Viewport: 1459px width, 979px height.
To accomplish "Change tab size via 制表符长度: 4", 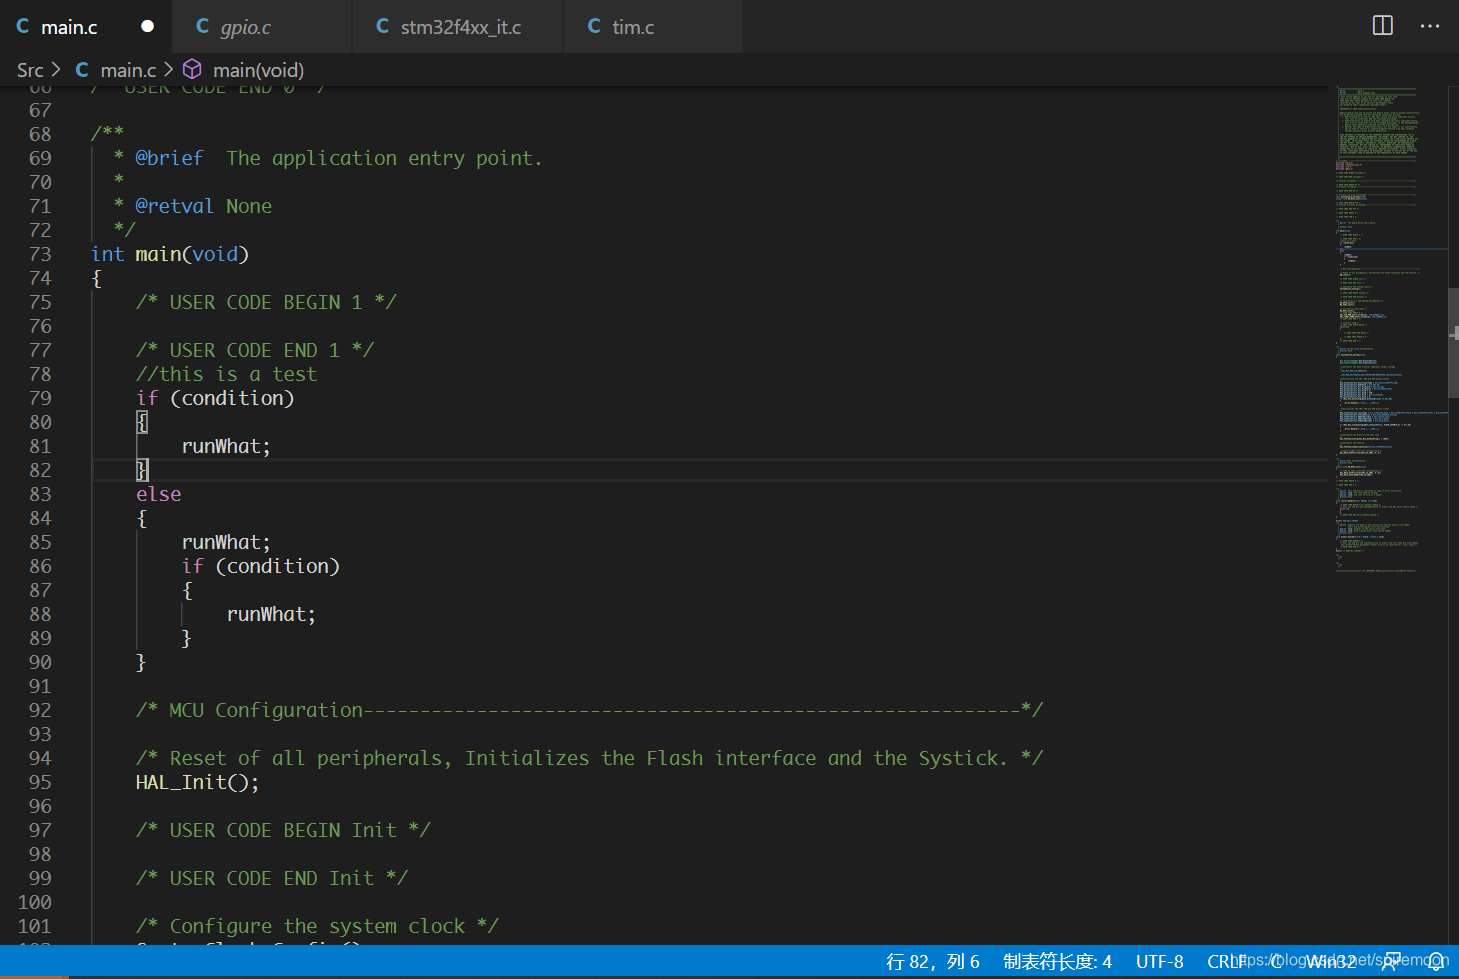I will click(1058, 962).
